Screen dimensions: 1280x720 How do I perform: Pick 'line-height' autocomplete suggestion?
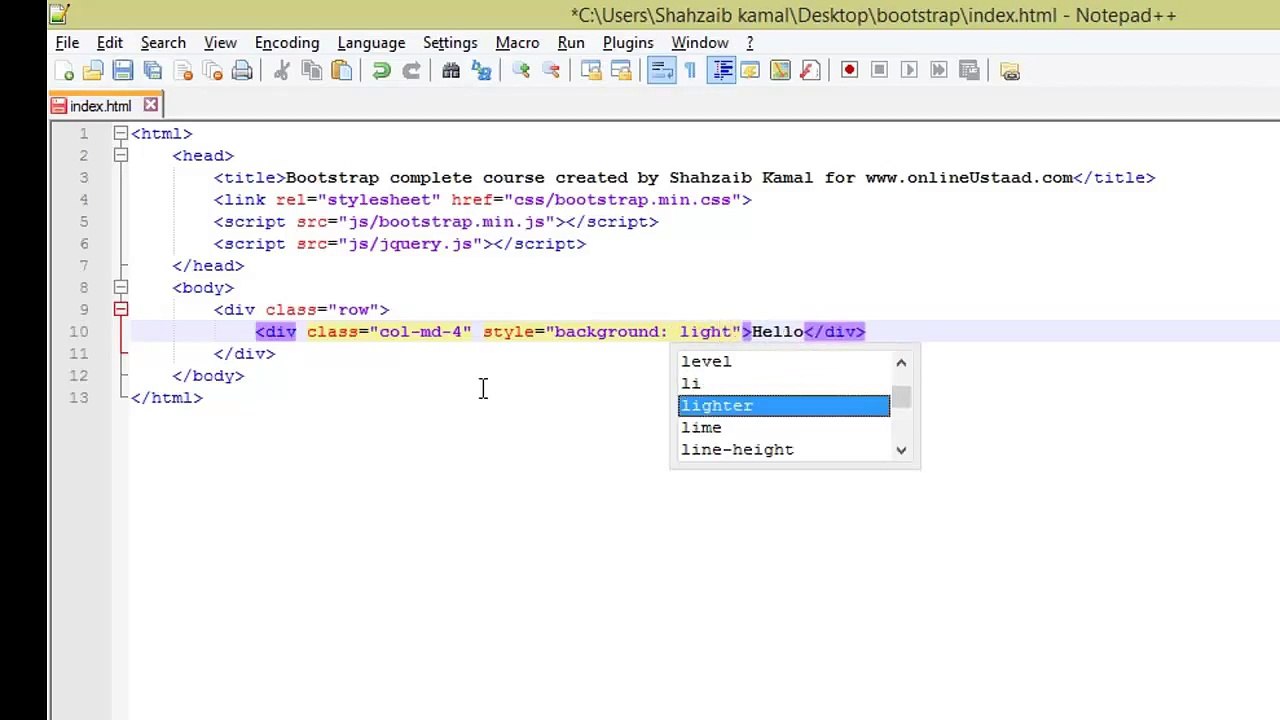point(784,450)
